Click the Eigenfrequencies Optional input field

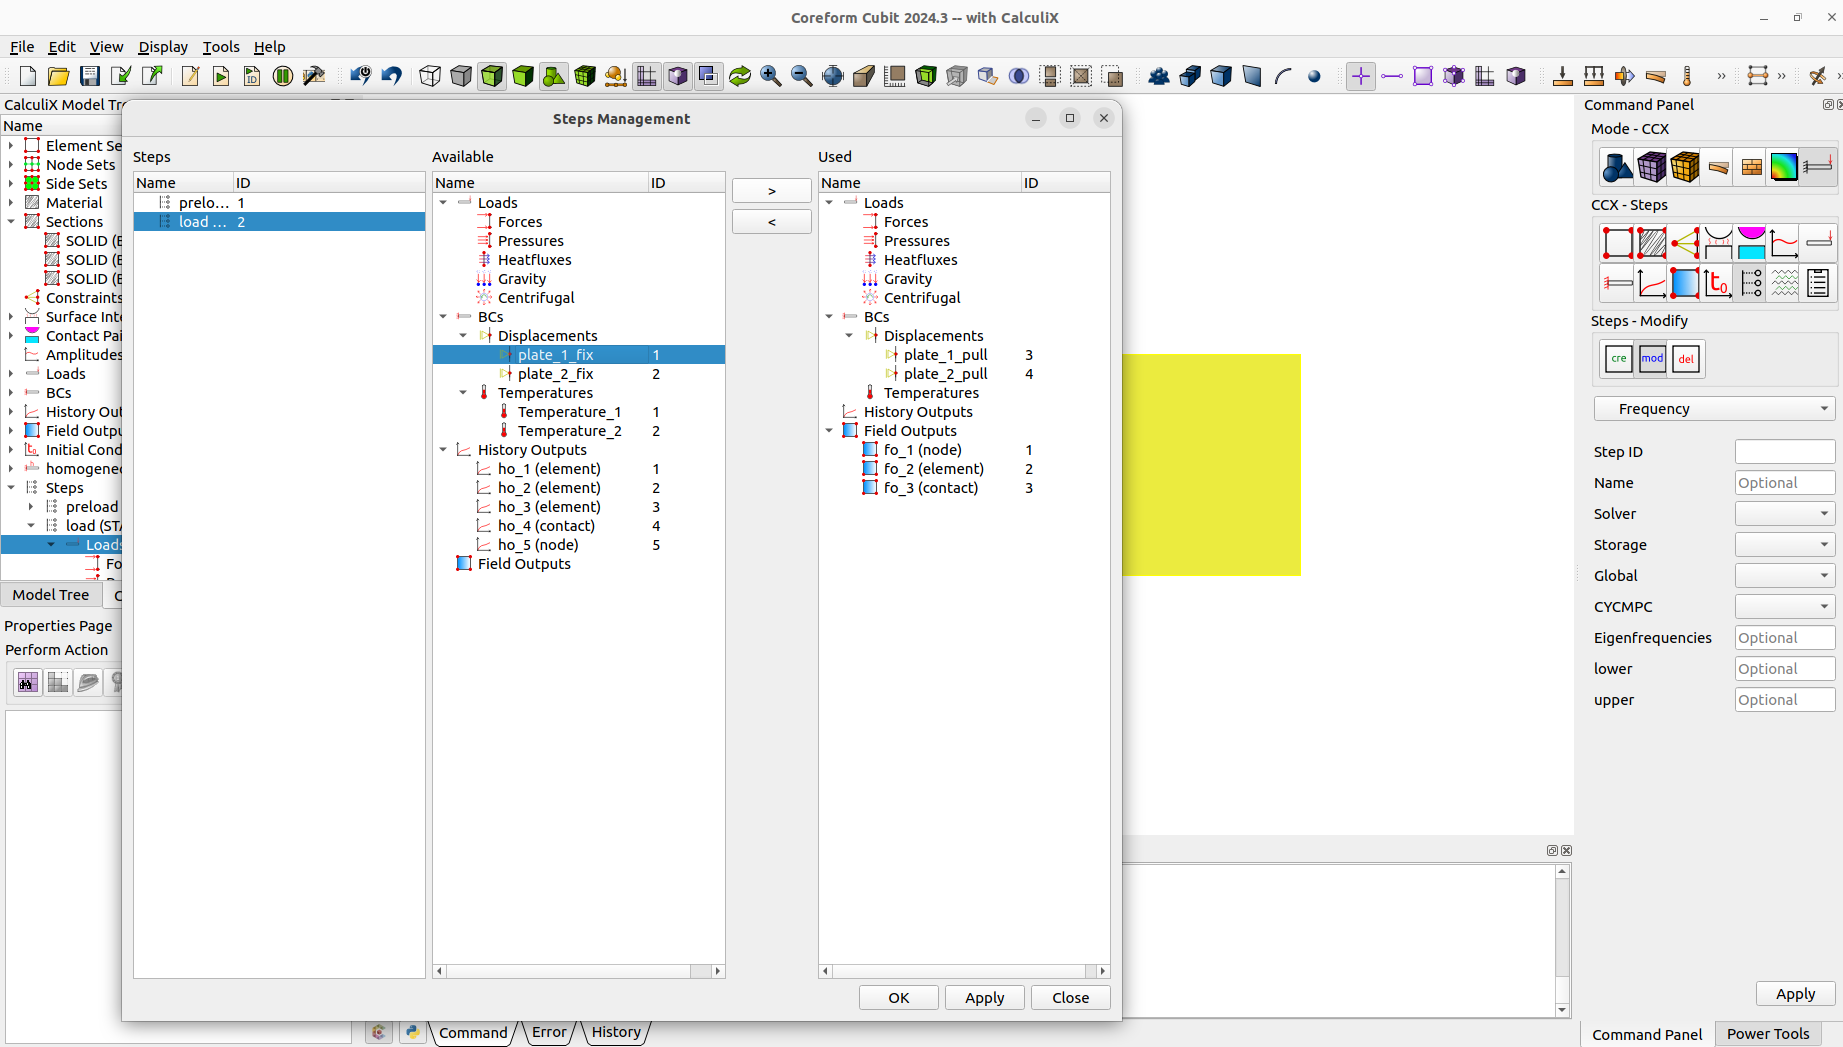1784,637
